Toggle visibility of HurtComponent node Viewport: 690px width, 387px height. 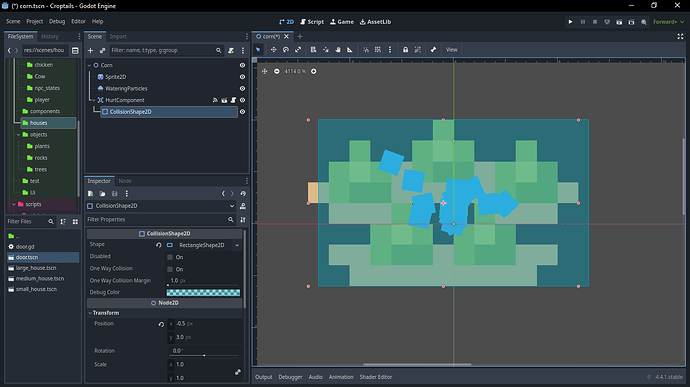[x=242, y=100]
